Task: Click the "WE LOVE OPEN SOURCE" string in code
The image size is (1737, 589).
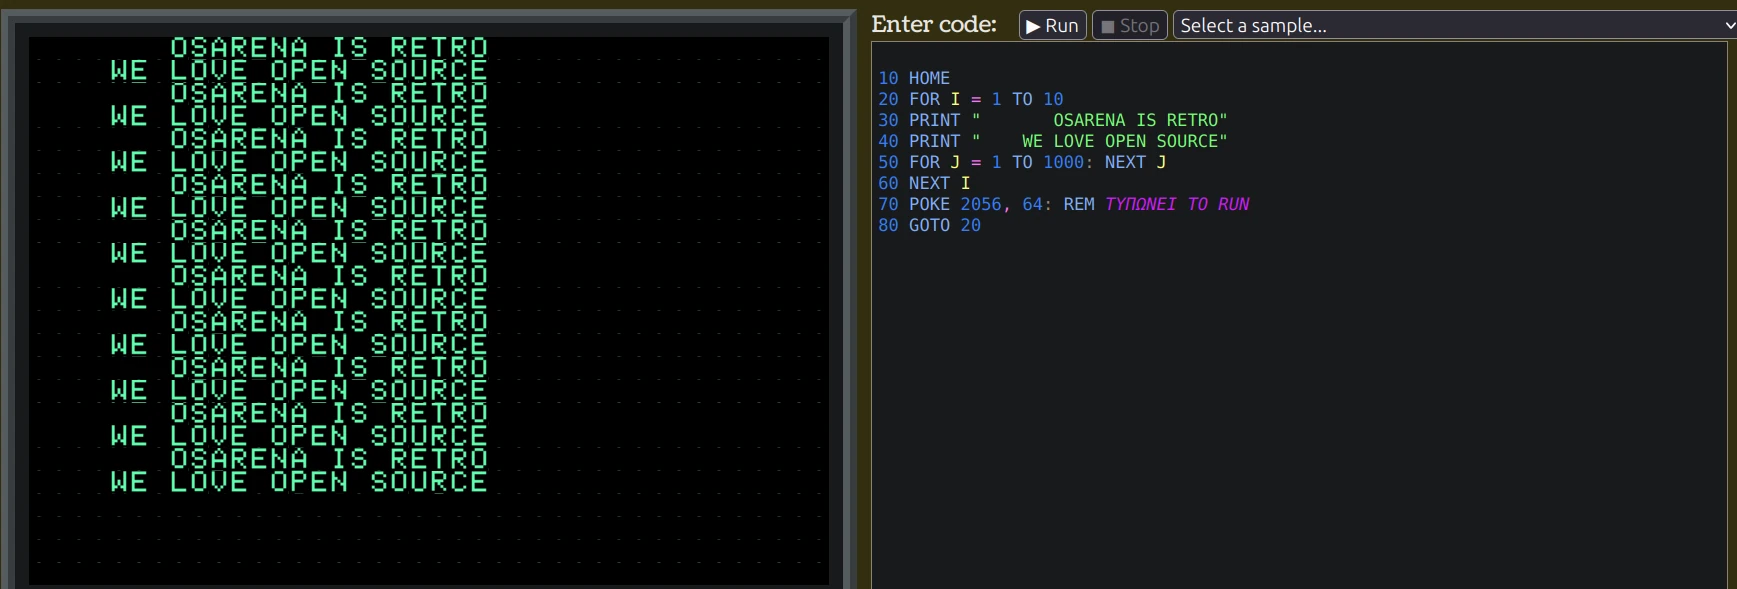Action: (1099, 141)
